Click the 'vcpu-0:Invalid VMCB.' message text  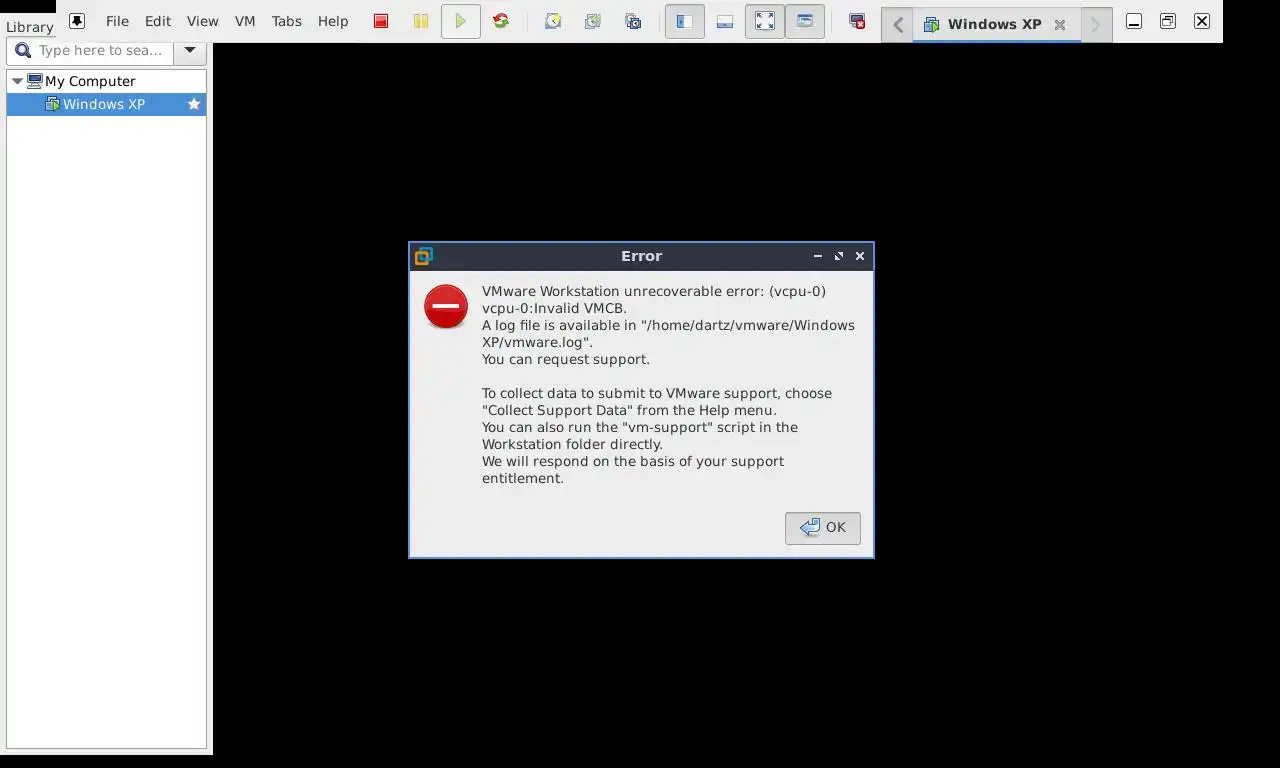(x=554, y=308)
